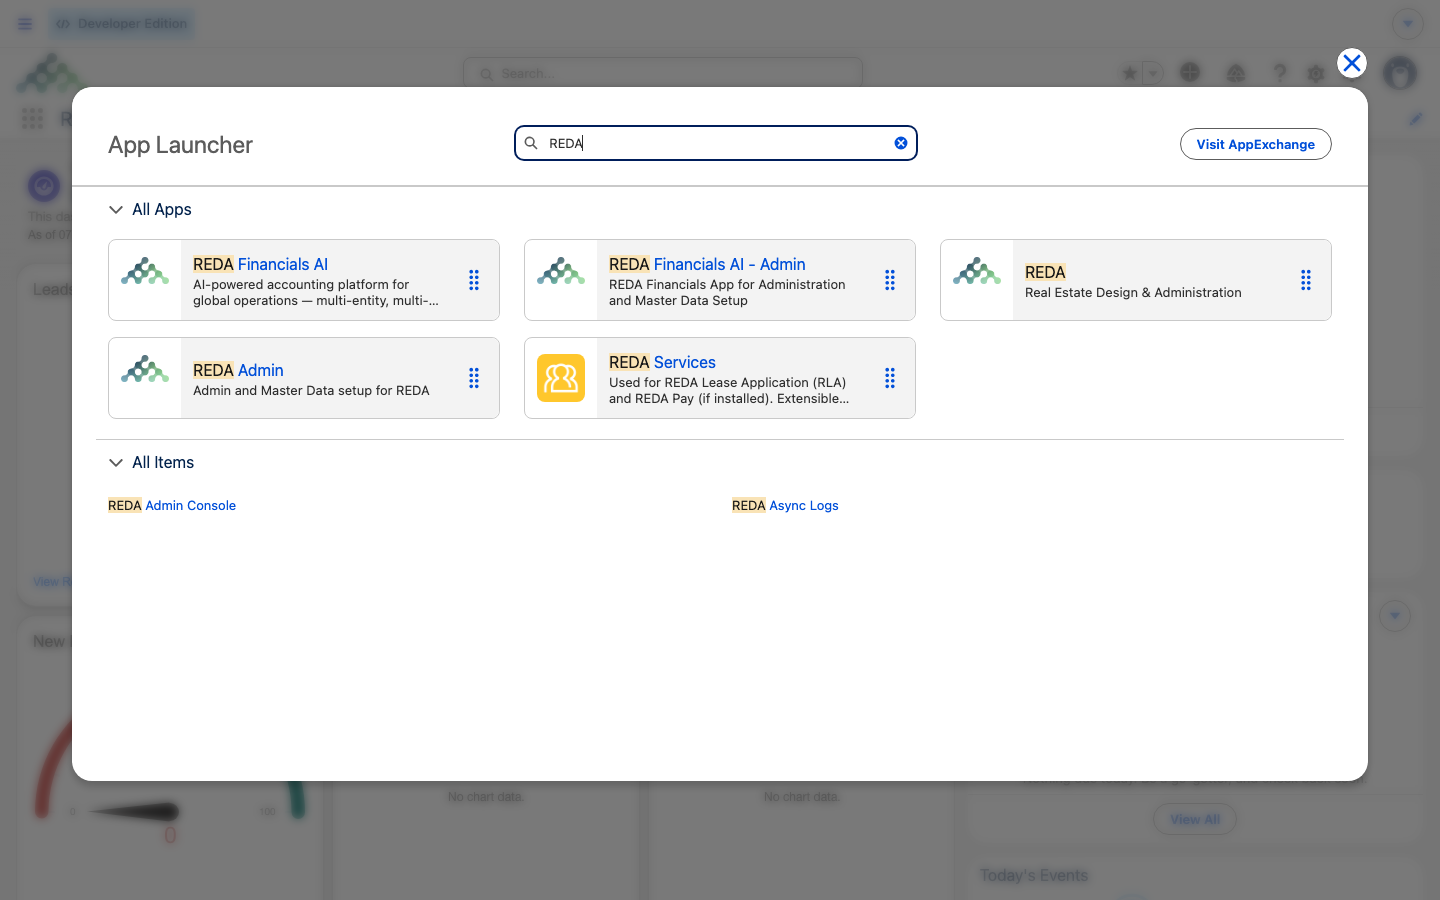1440x900 pixels.
Task: Open the REDA Admin Console item
Action: point(172,506)
